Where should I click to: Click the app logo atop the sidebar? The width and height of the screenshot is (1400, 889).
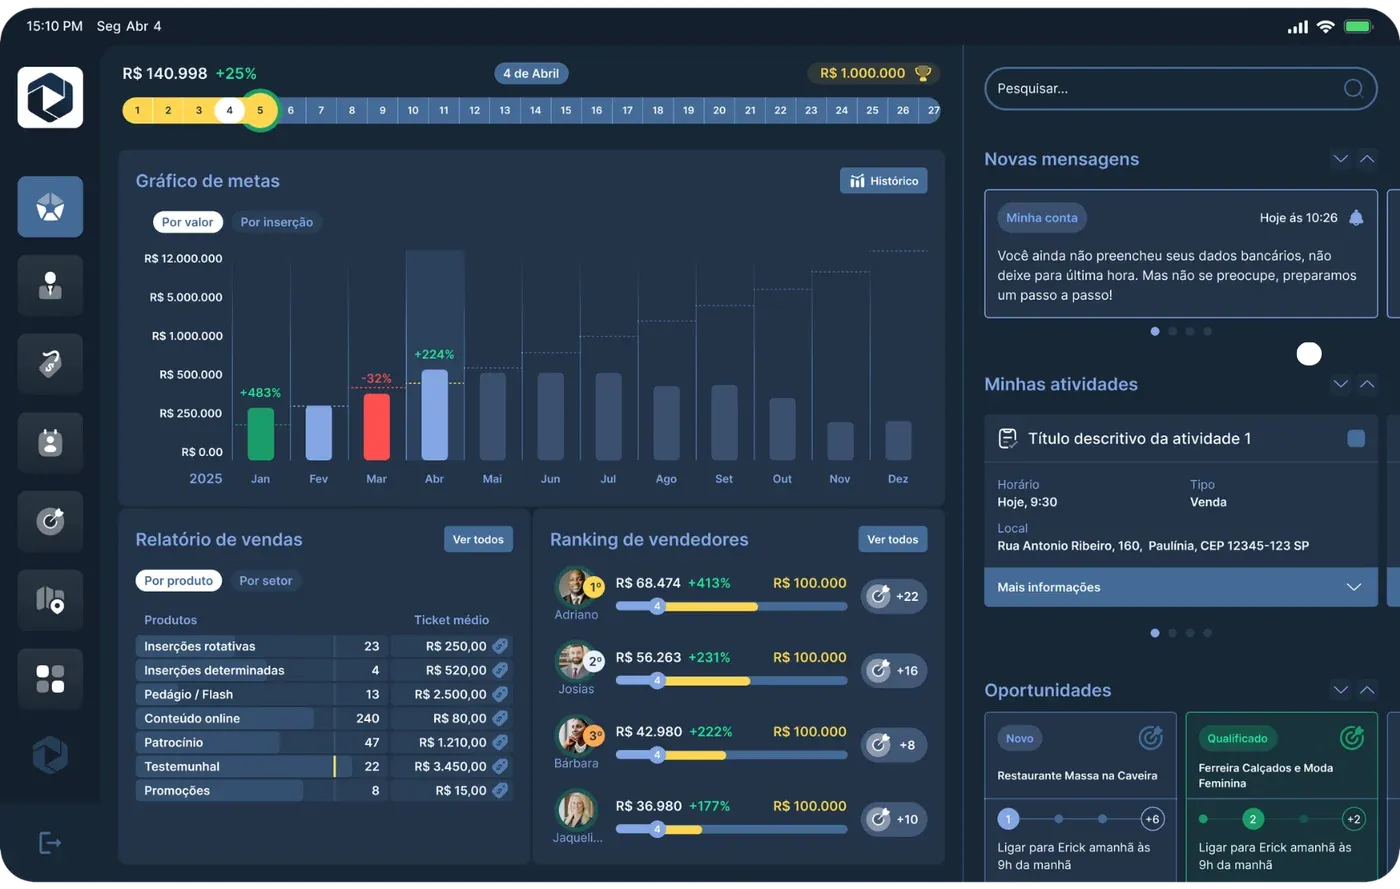pyautogui.click(x=50, y=98)
